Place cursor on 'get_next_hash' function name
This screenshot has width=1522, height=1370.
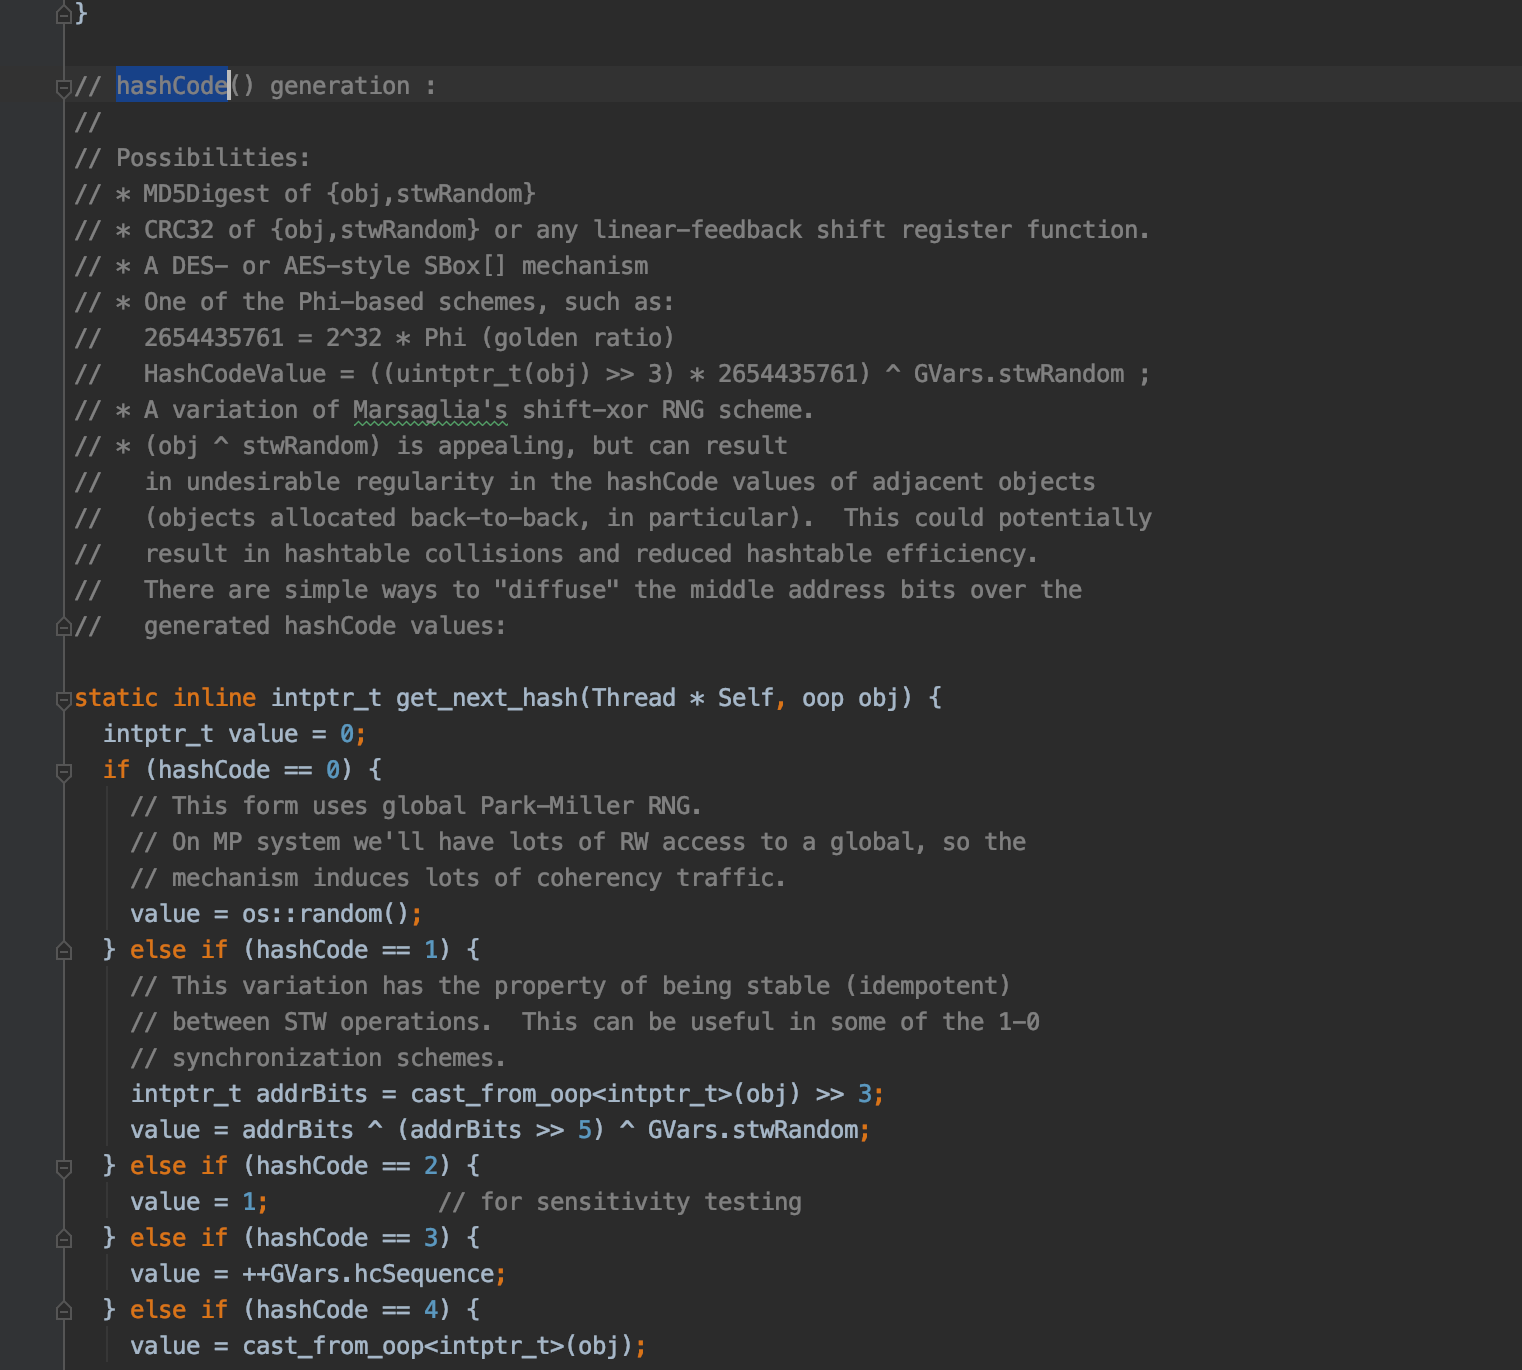click(487, 698)
